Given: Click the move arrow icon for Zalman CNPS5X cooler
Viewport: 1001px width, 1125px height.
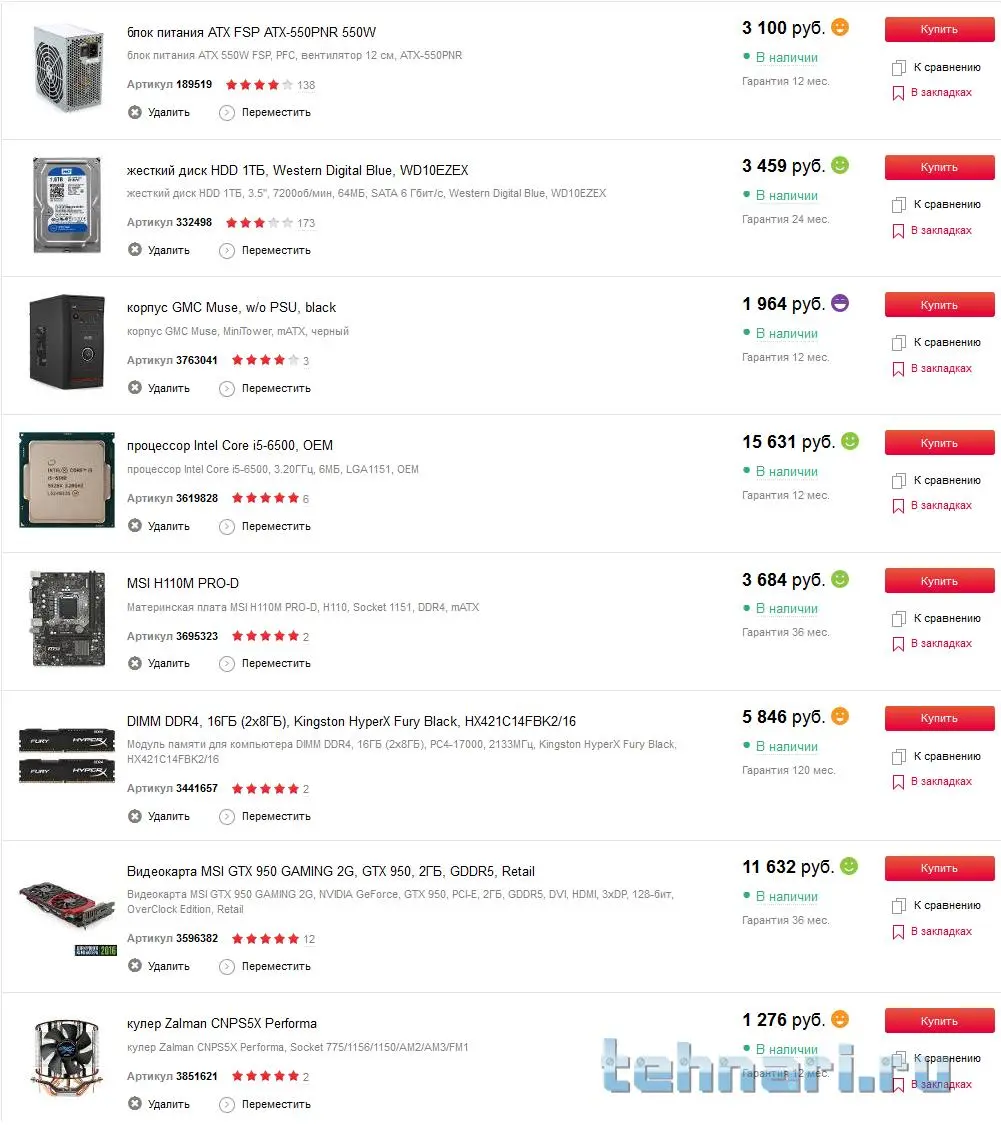Looking at the screenshot, I should (227, 1104).
